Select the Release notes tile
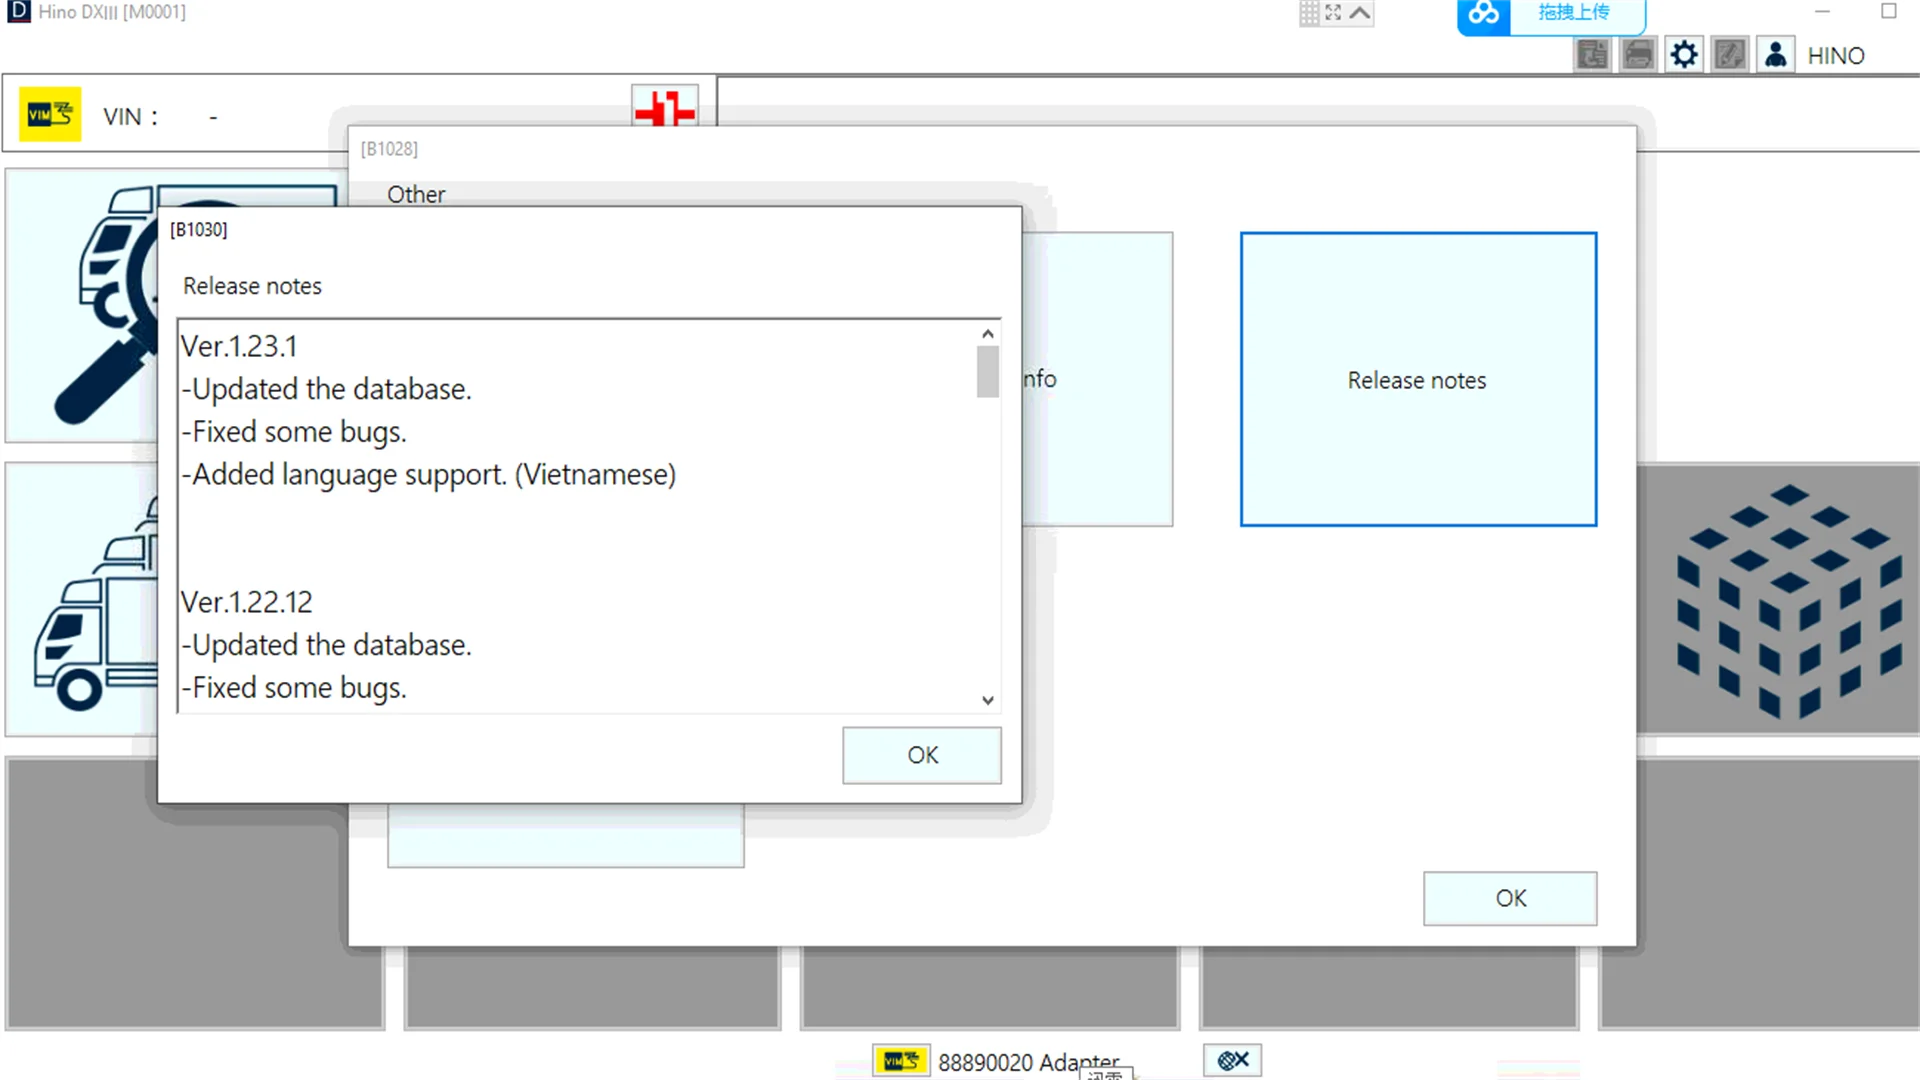1920x1080 pixels. pyautogui.click(x=1418, y=379)
